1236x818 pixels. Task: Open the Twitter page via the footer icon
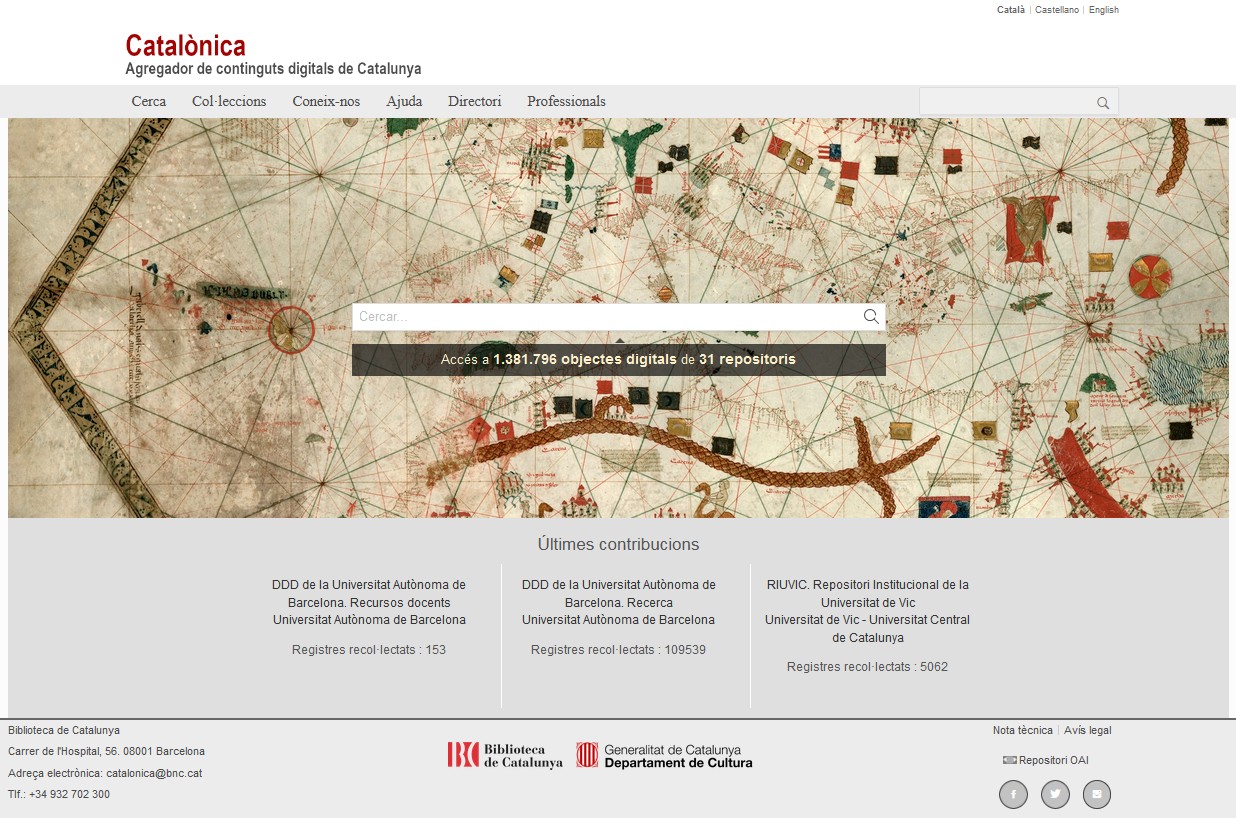1055,795
